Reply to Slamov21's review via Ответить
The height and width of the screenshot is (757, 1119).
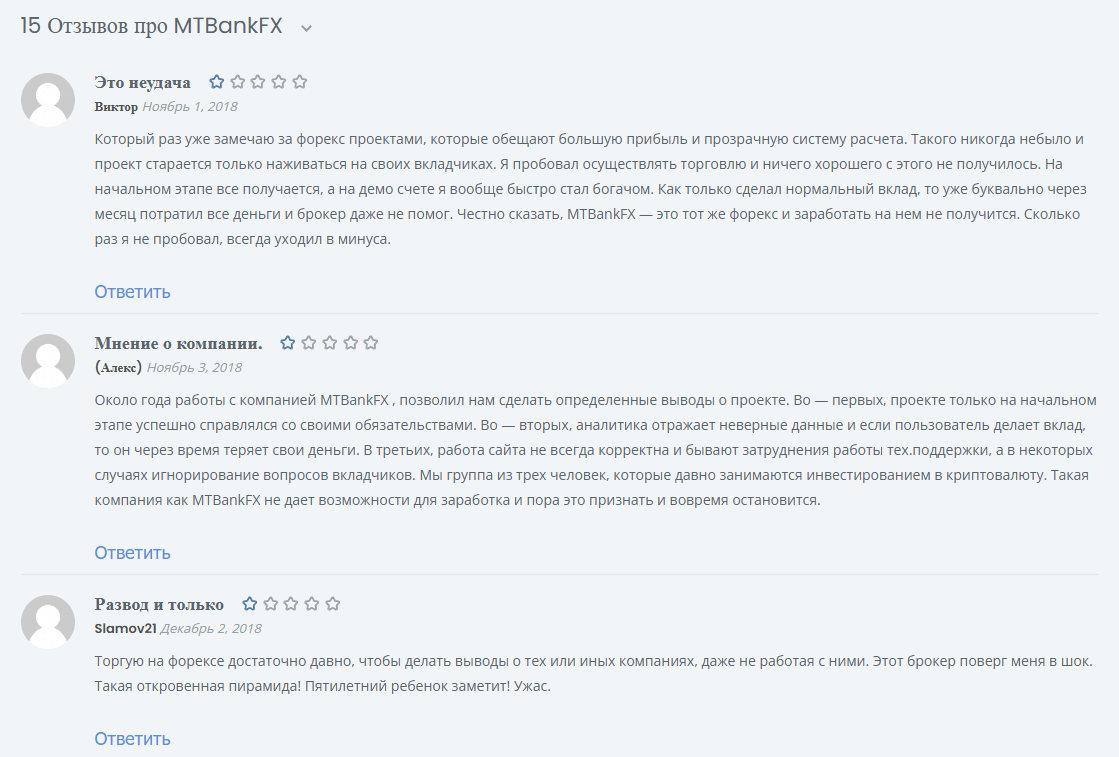[x=132, y=738]
